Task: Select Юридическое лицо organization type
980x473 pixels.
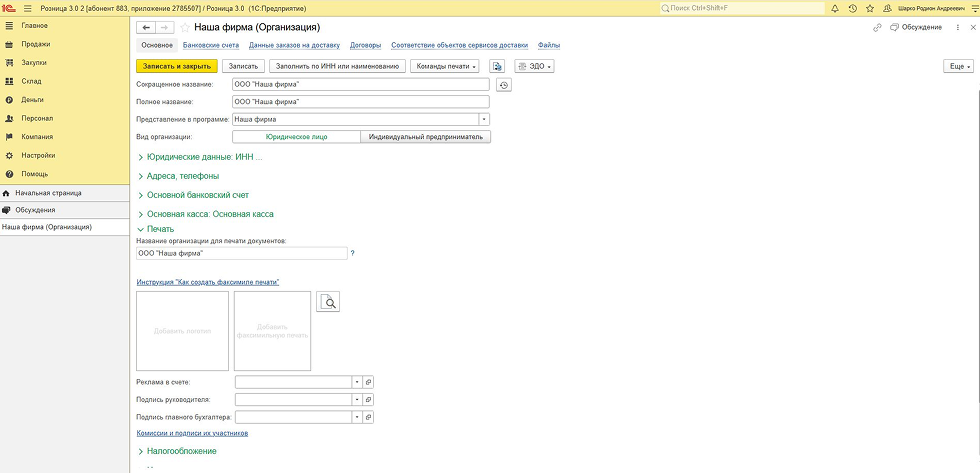Action: pyautogui.click(x=296, y=136)
